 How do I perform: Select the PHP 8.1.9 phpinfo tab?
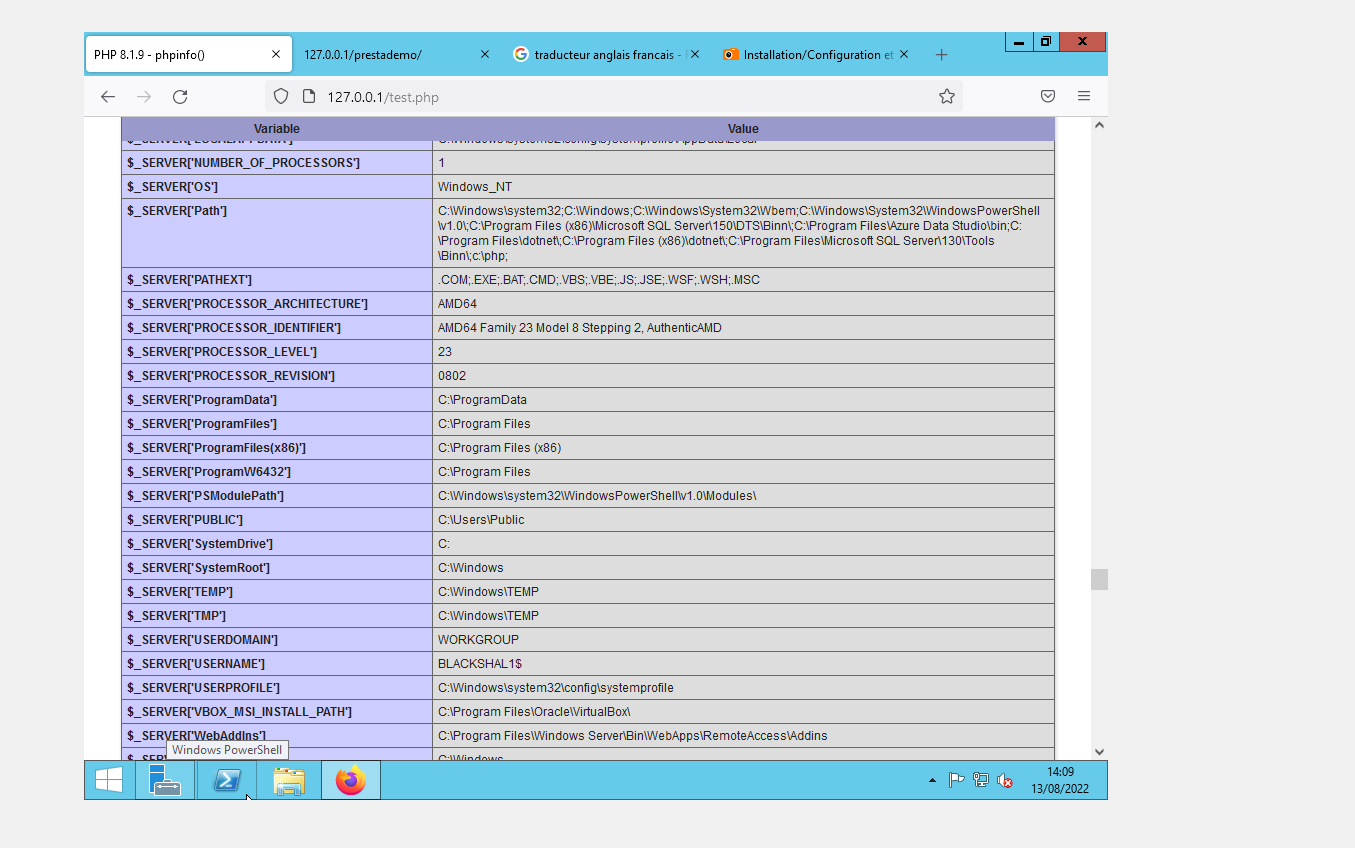click(x=189, y=55)
